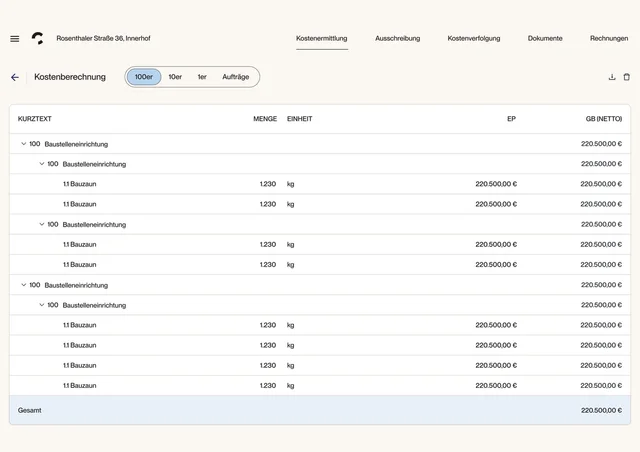The width and height of the screenshot is (640, 452).
Task: Select the 1er segment
Action: tap(202, 77)
